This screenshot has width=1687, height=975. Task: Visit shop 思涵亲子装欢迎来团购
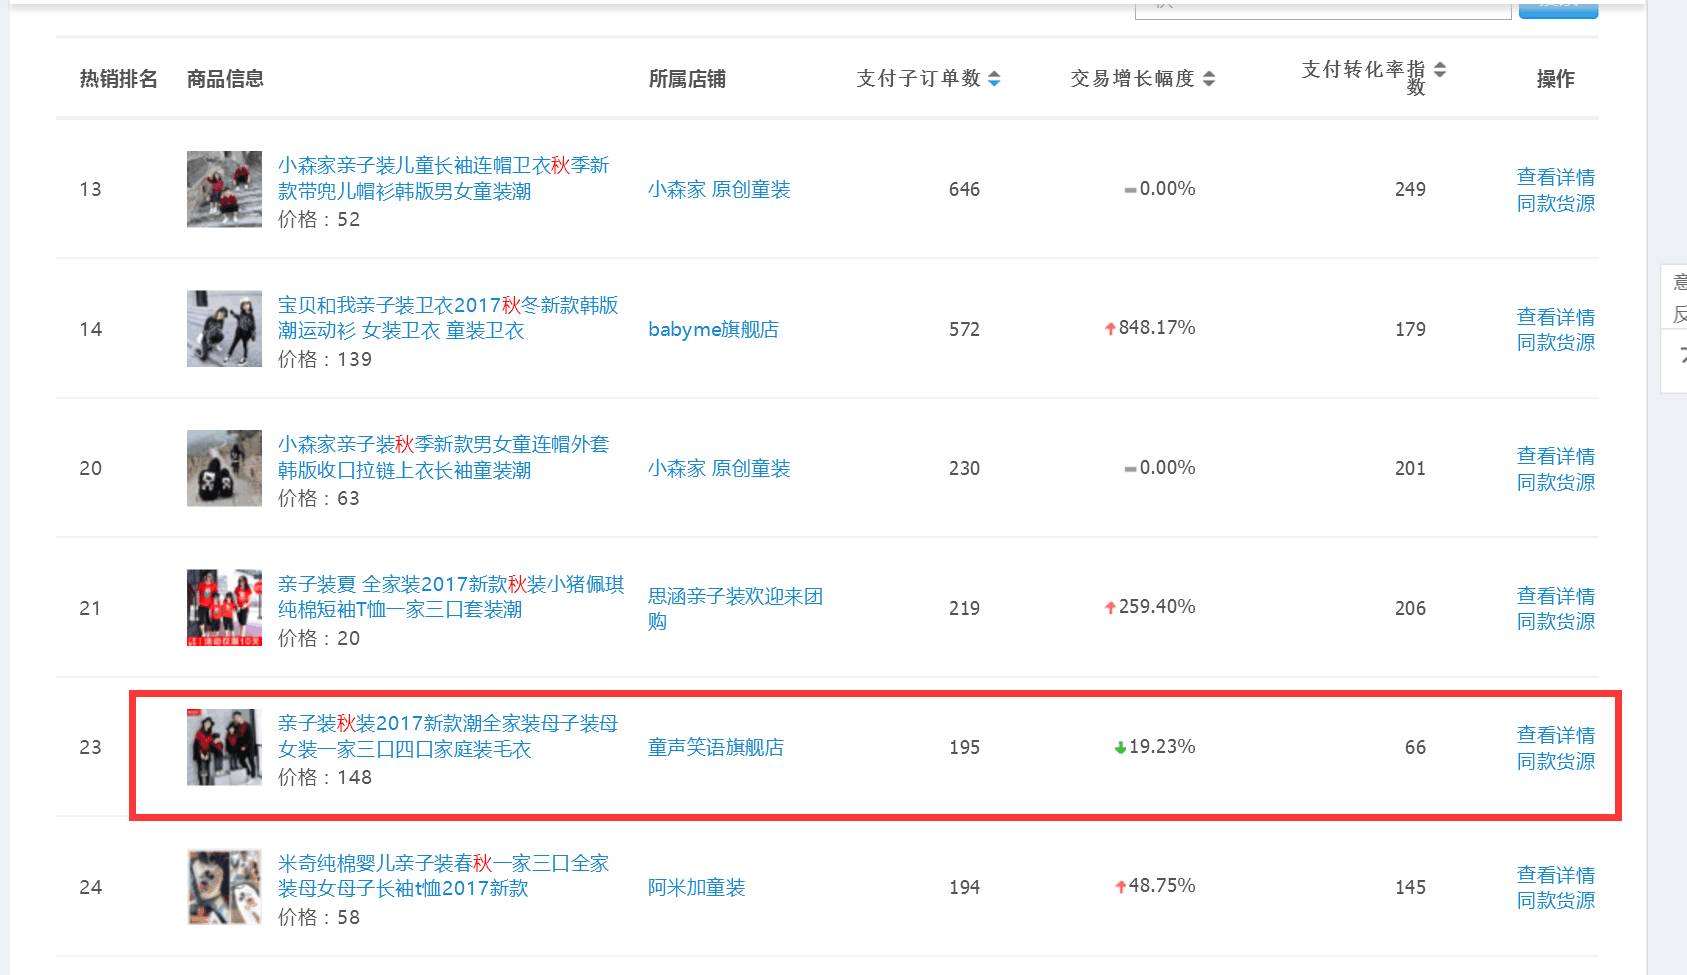(735, 608)
